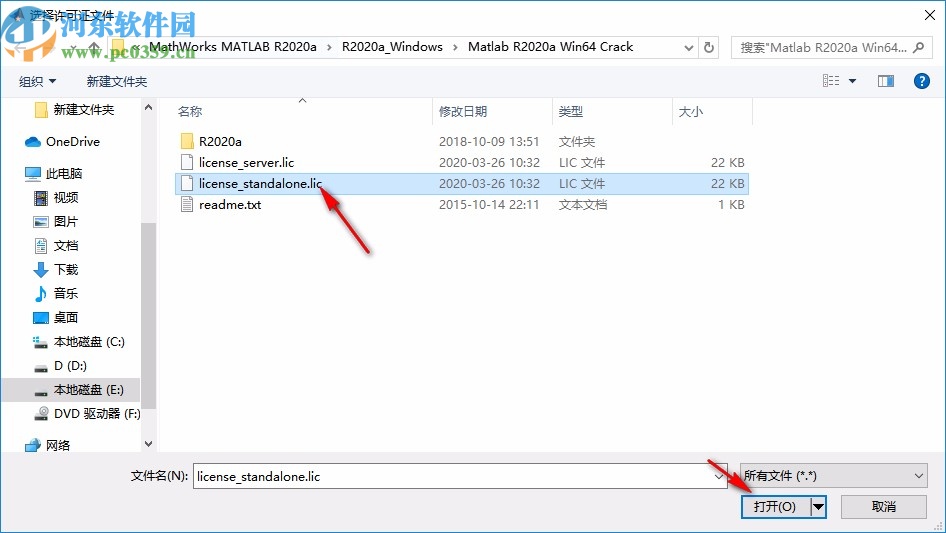The image size is (946, 533).
Task: Open 网络 in the sidebar
Action: (48, 445)
